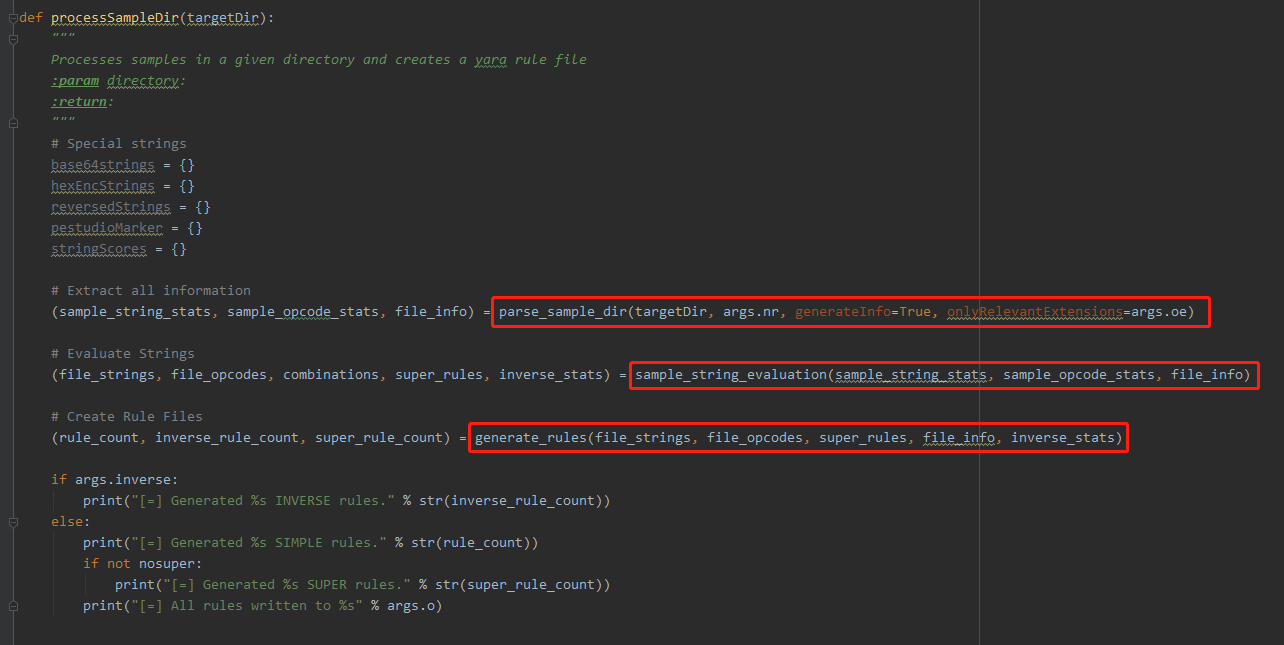This screenshot has height=645, width=1284.
Task: Click the hexEncStrings variable
Action: pos(103,186)
